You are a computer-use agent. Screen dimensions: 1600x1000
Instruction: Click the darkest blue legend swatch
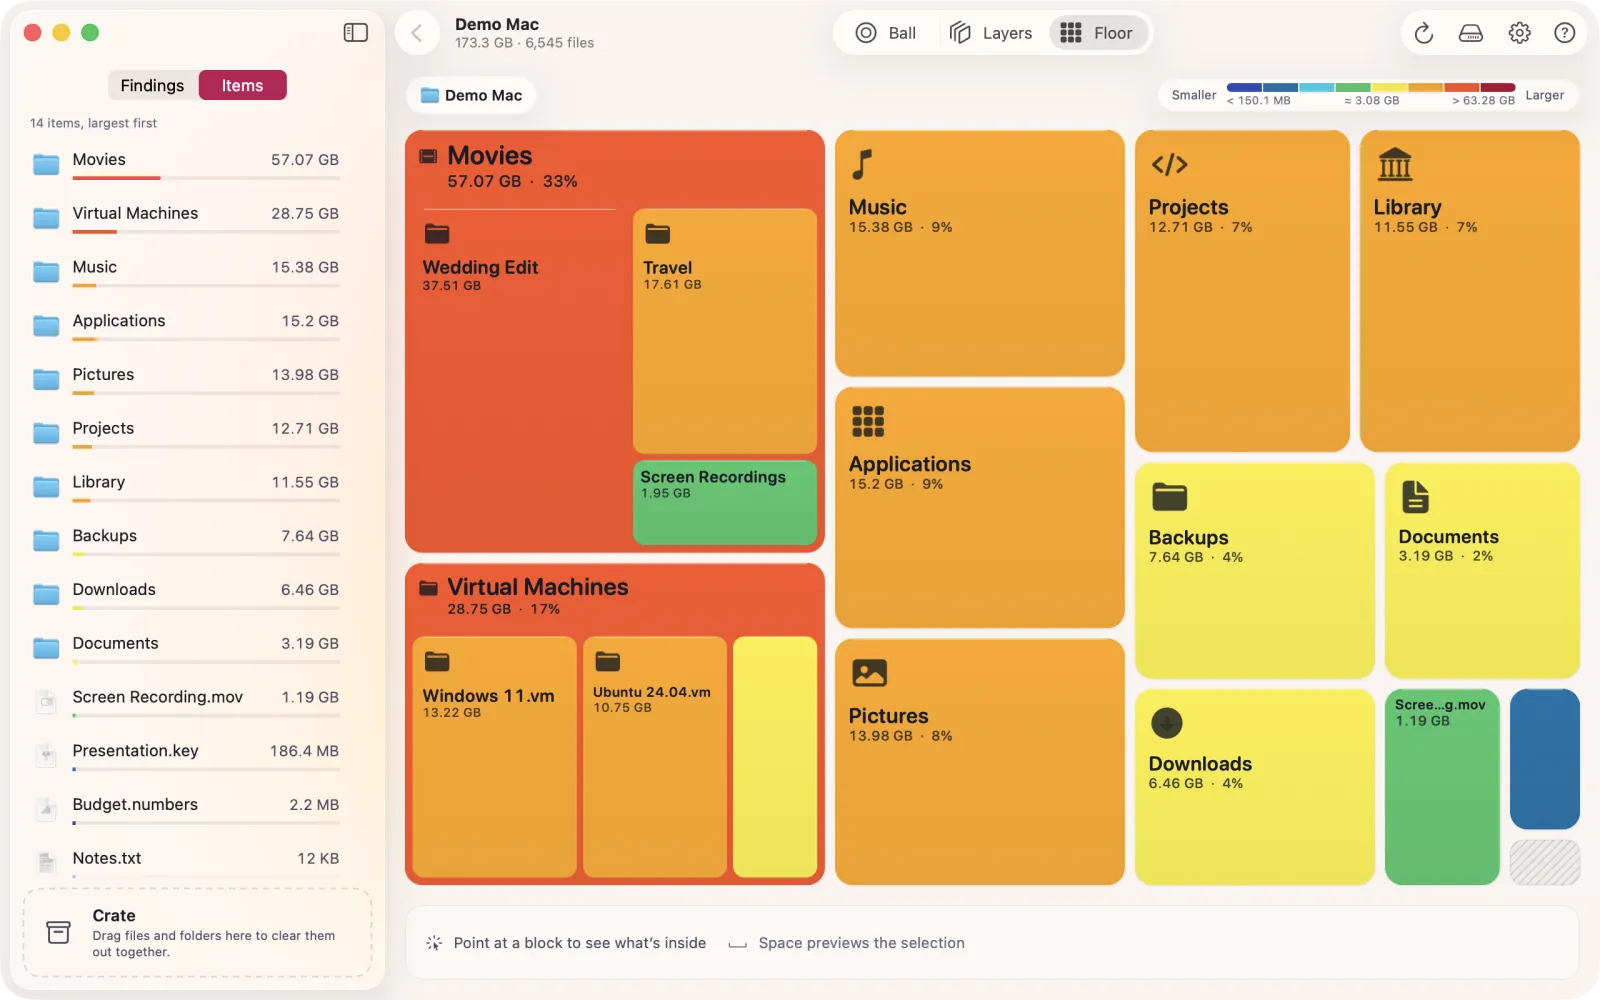[1244, 87]
